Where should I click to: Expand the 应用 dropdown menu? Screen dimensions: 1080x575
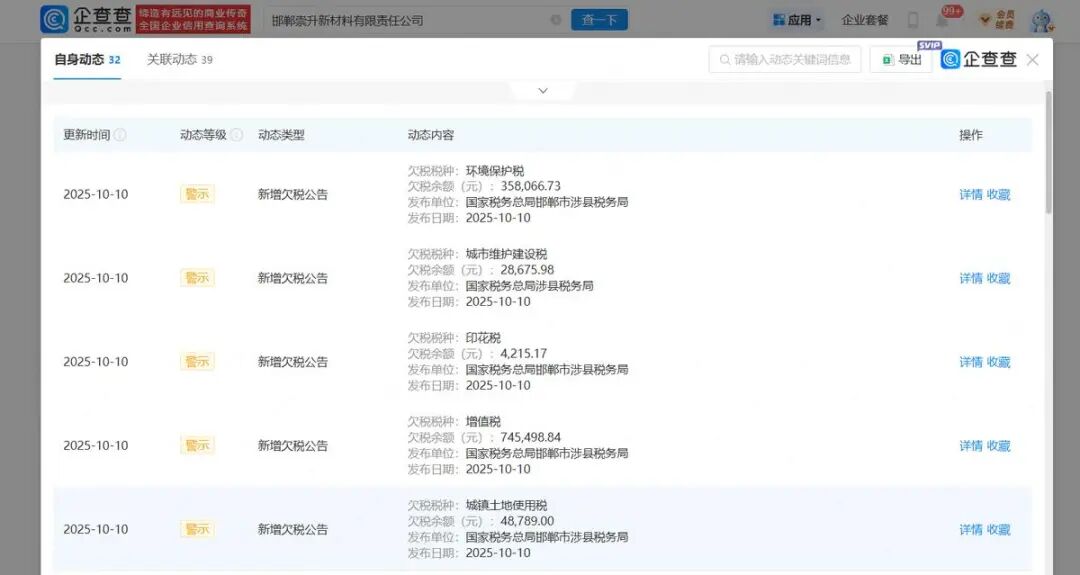click(x=797, y=20)
